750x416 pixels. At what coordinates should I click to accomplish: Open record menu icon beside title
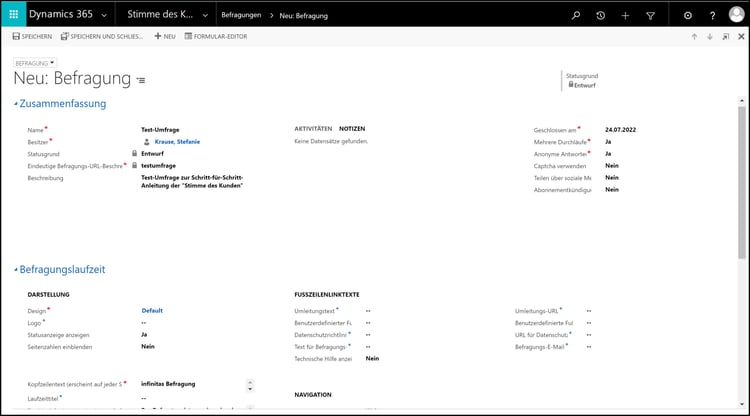pyautogui.click(x=141, y=80)
